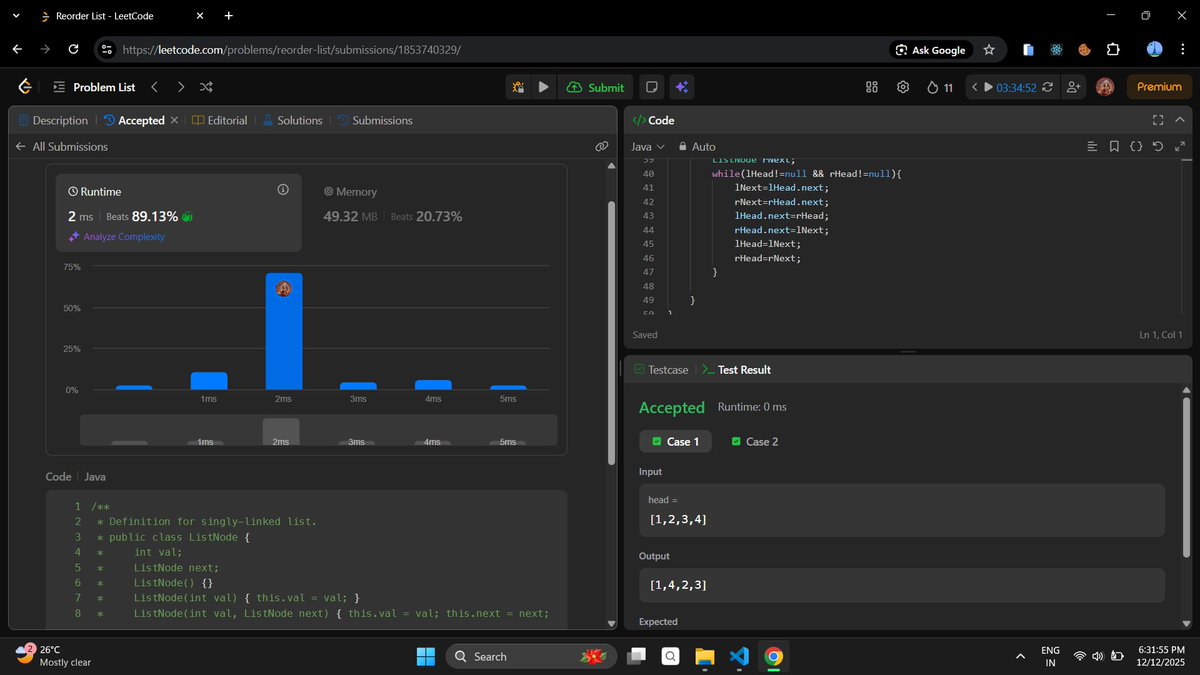
Task: Open the browser tab list chevron
Action: pos(15,16)
